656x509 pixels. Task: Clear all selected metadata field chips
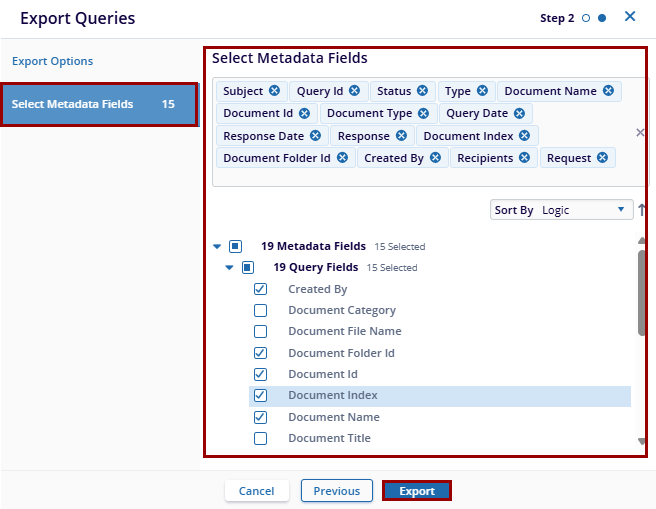640,132
